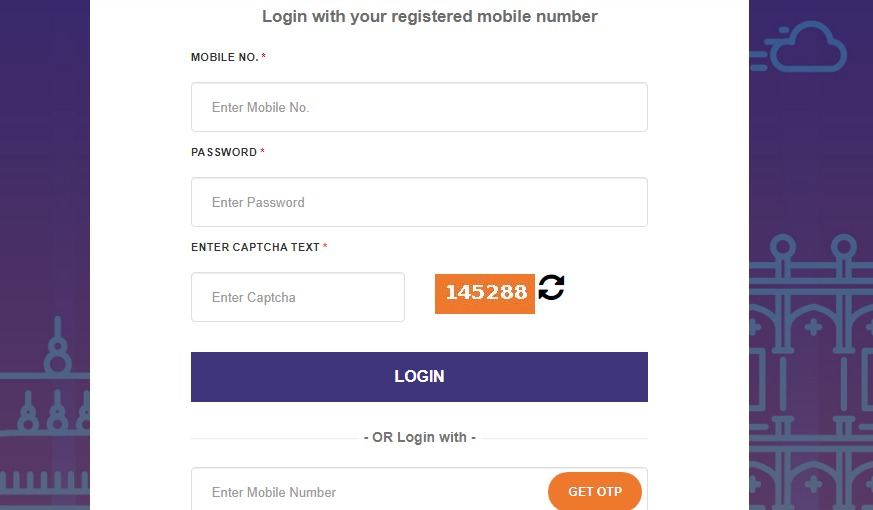Focus the Enter Mobile Number OTP field
Viewport: 873px width, 510px height.
click(x=369, y=492)
